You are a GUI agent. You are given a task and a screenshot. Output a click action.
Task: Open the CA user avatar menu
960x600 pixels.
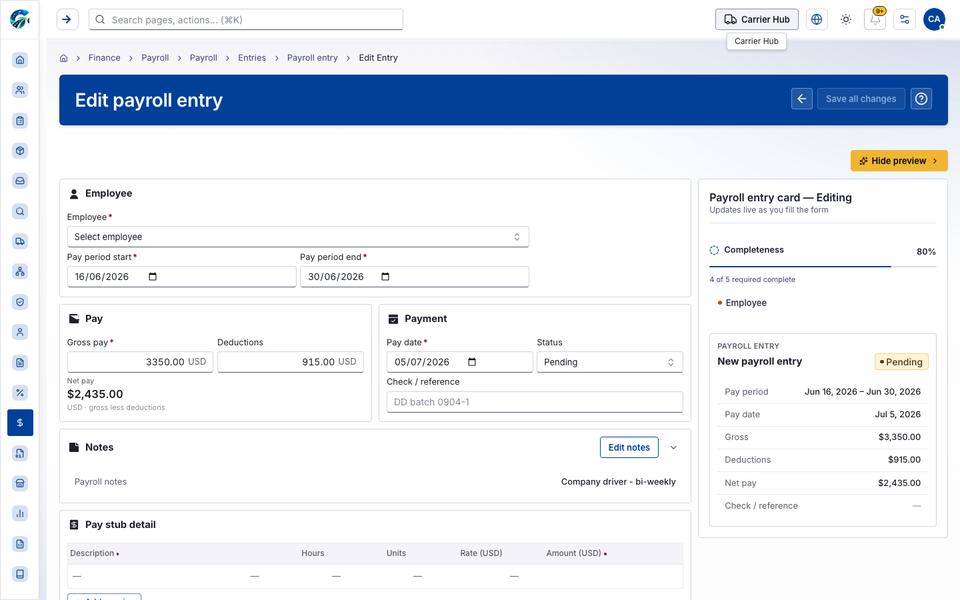934,20
